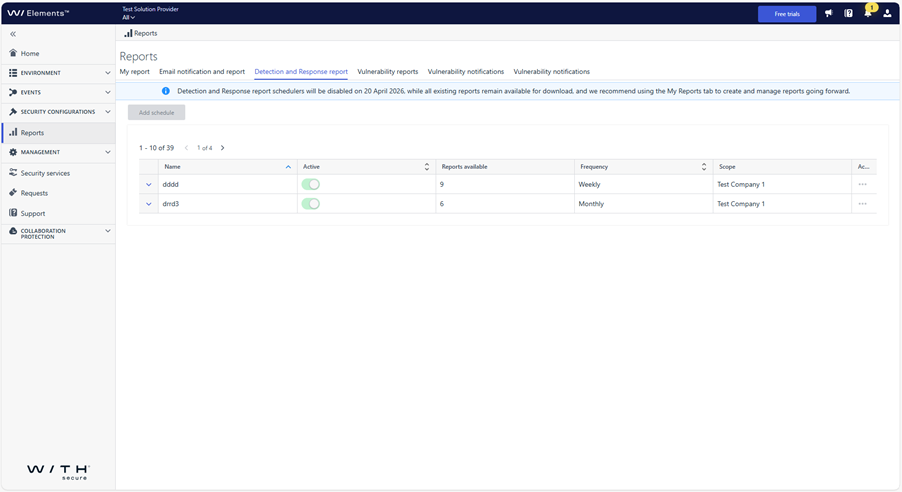This screenshot has height=492, width=902.
Task: Sort by Name column arrow
Action: pos(288,167)
